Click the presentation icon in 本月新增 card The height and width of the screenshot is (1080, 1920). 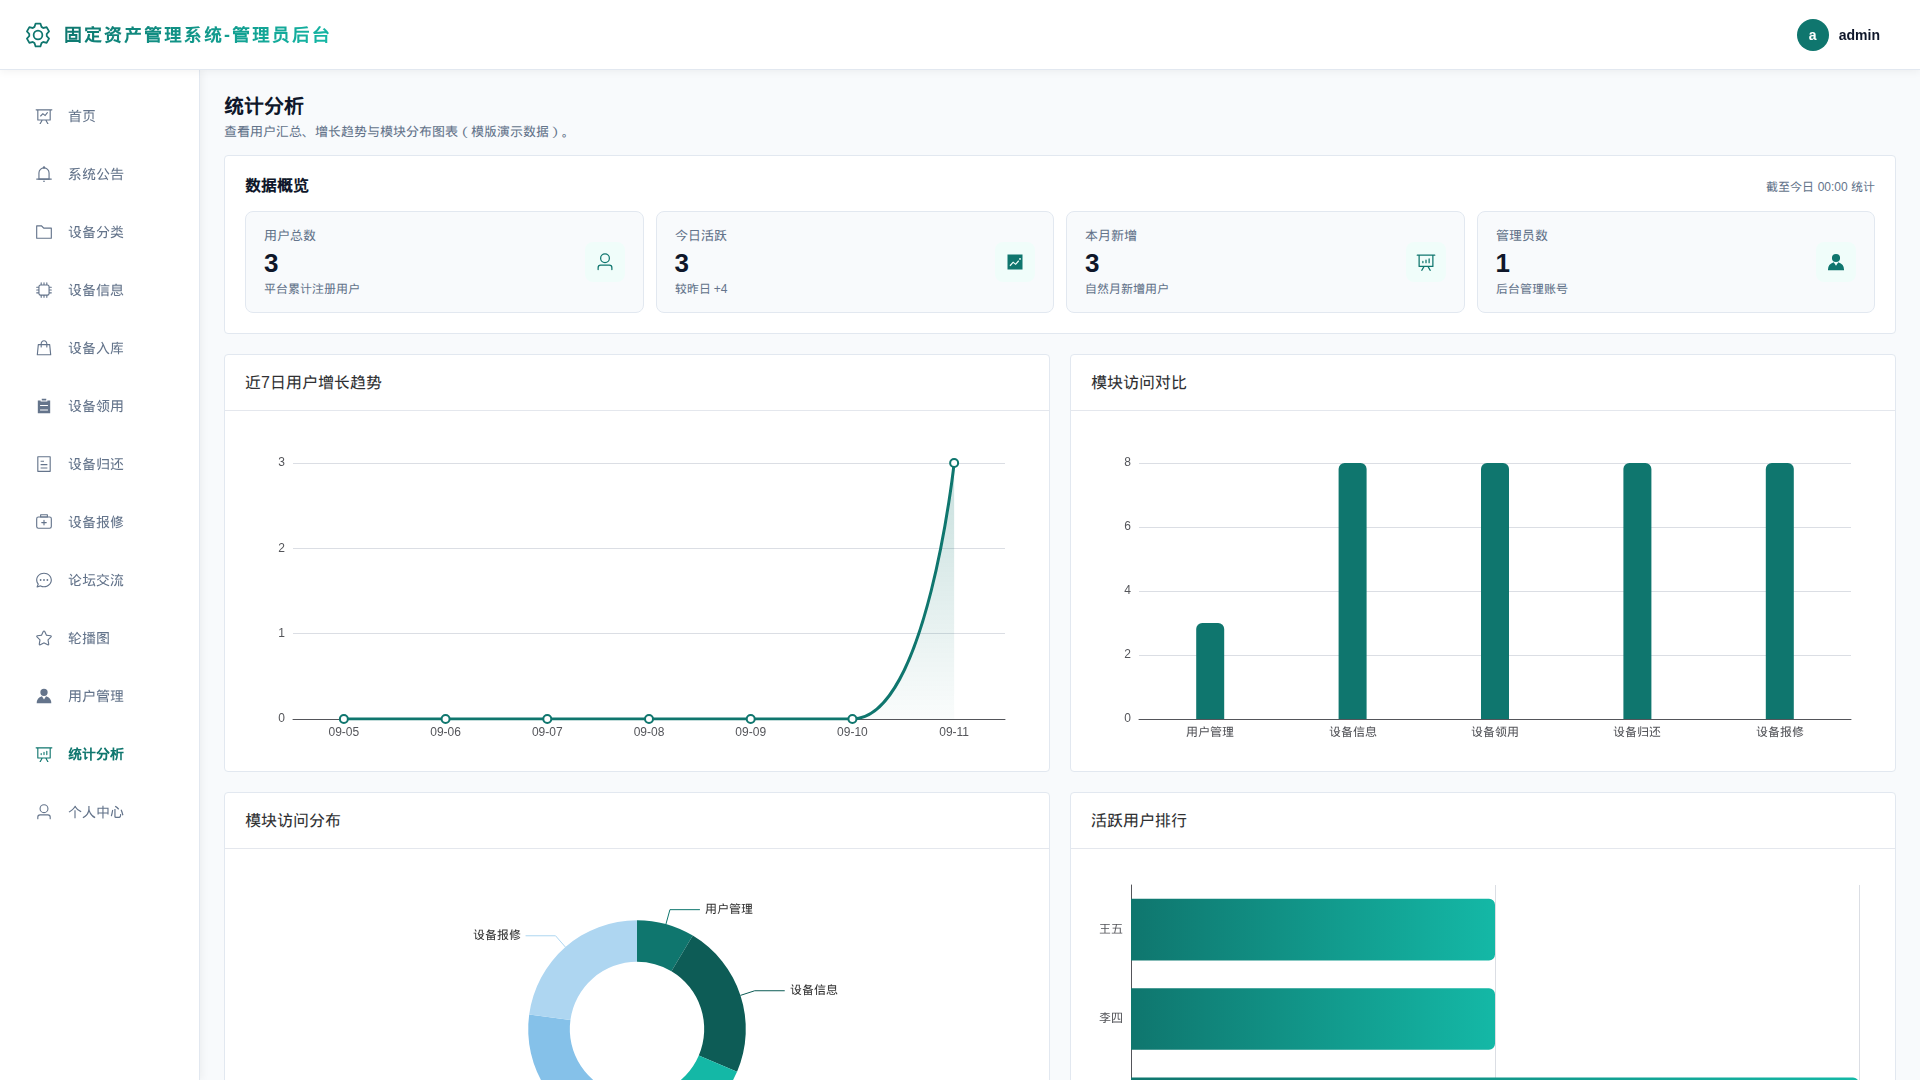tap(1426, 262)
